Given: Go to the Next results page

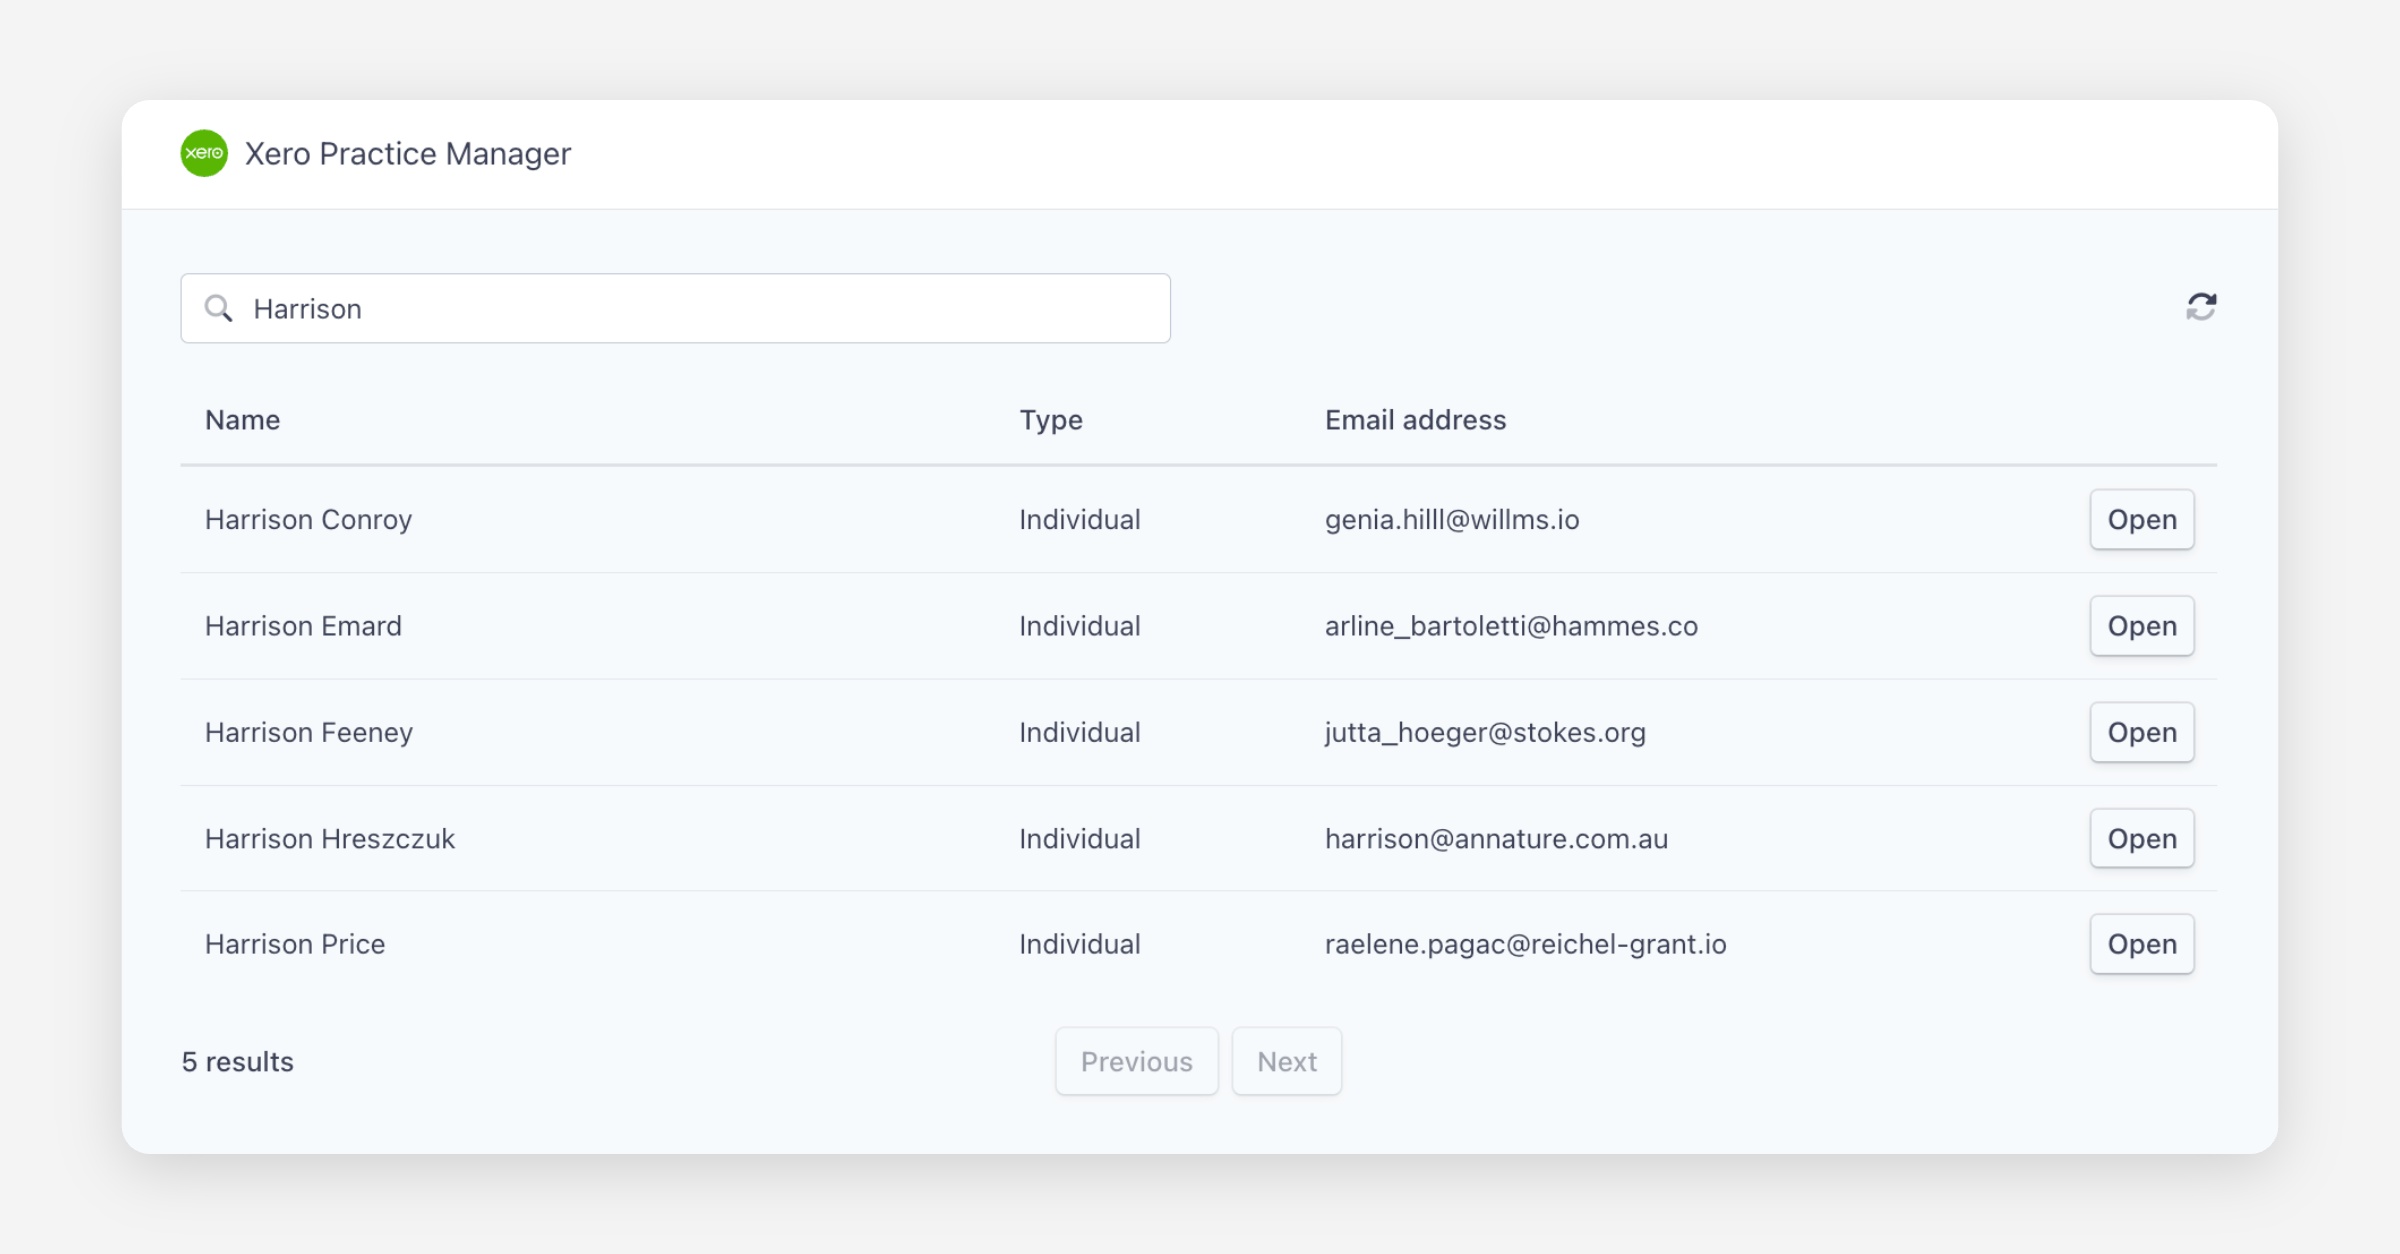Looking at the screenshot, I should [1286, 1061].
